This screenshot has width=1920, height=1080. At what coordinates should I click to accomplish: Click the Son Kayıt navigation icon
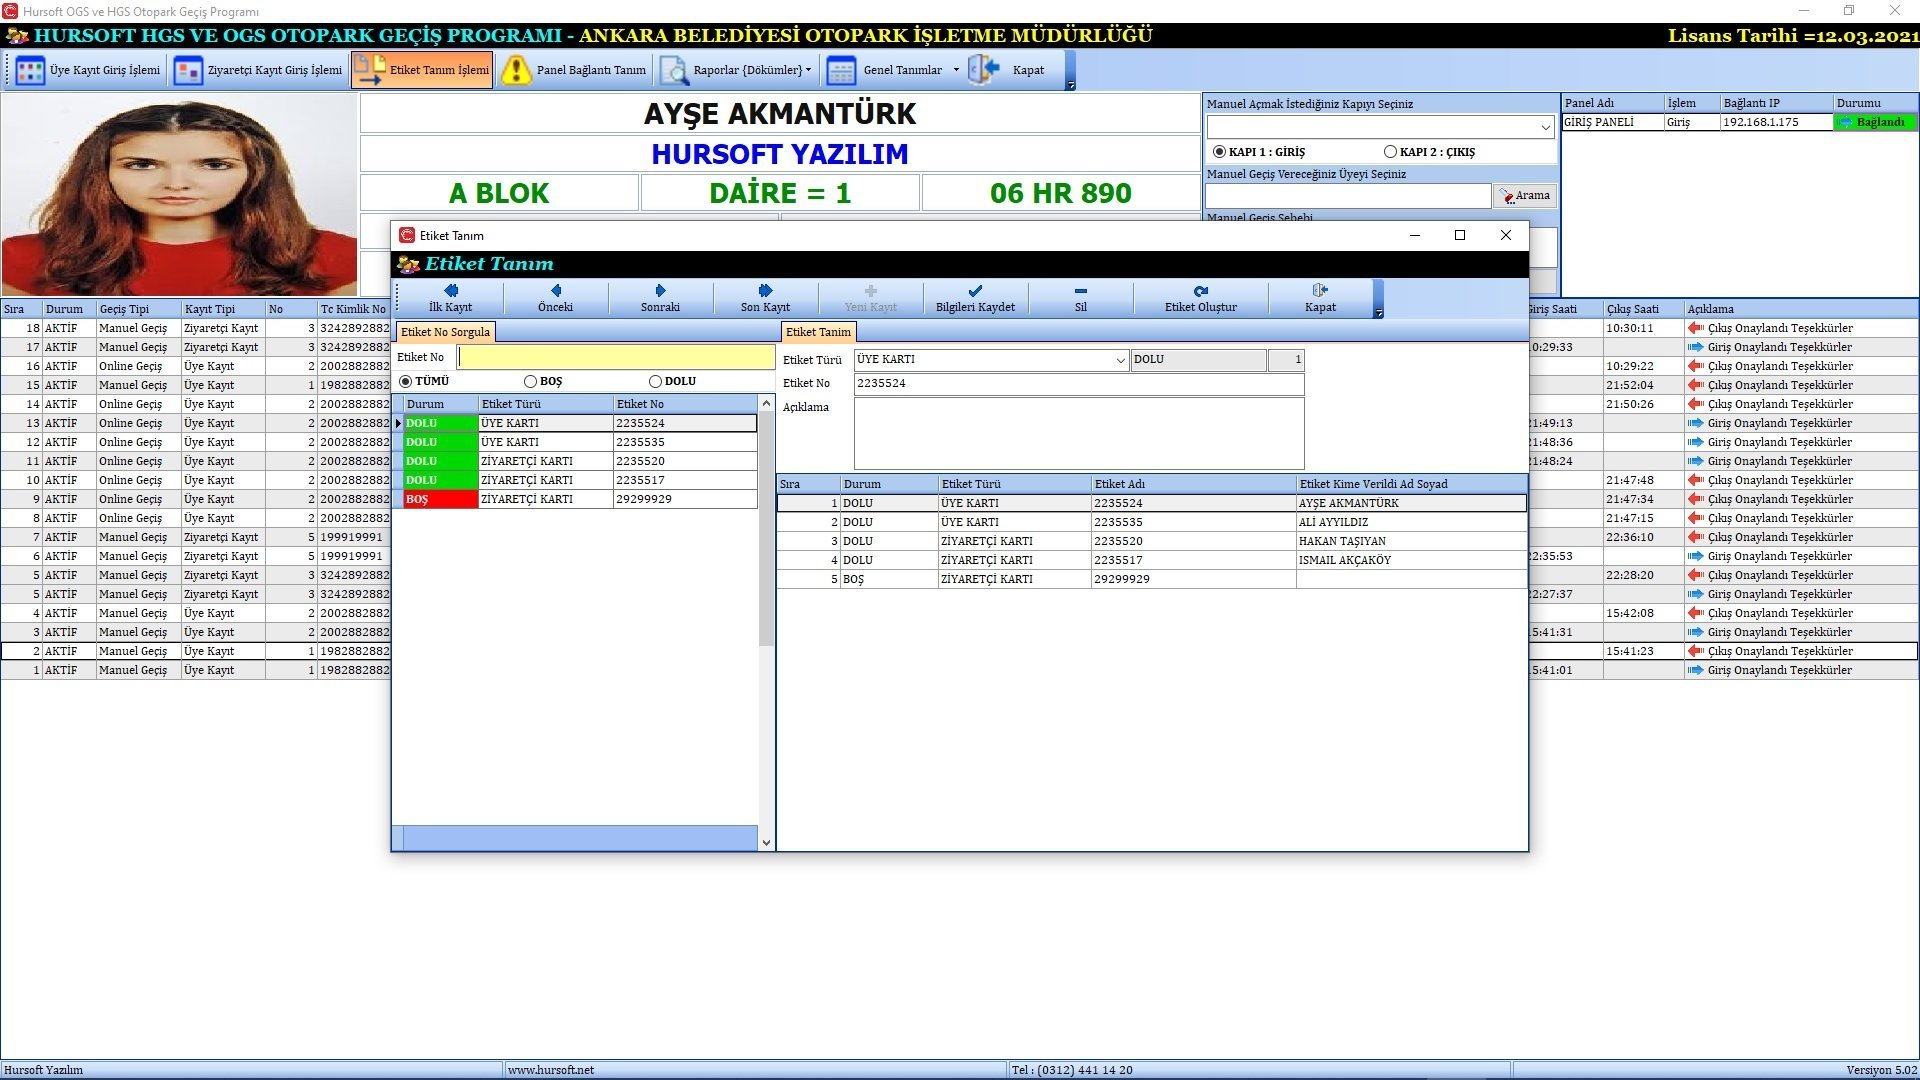click(x=763, y=297)
